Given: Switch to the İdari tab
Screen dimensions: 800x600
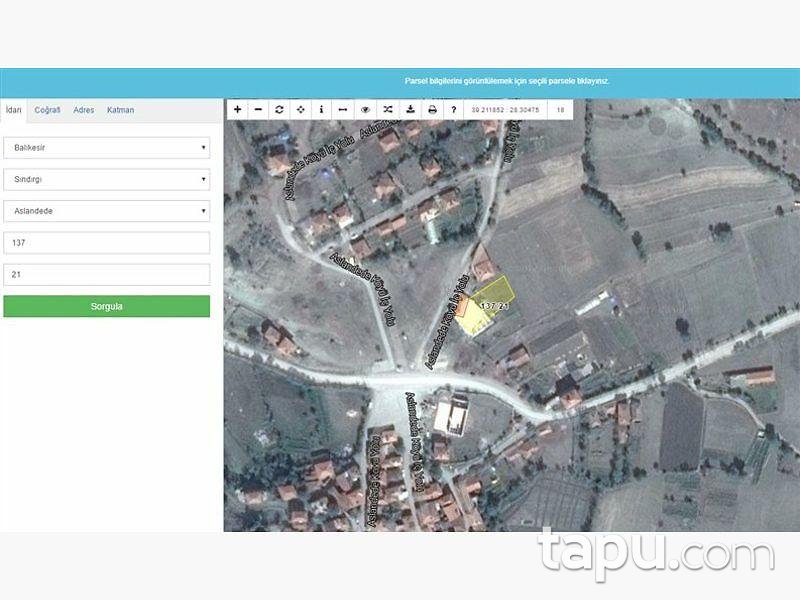Looking at the screenshot, I should (x=14, y=110).
